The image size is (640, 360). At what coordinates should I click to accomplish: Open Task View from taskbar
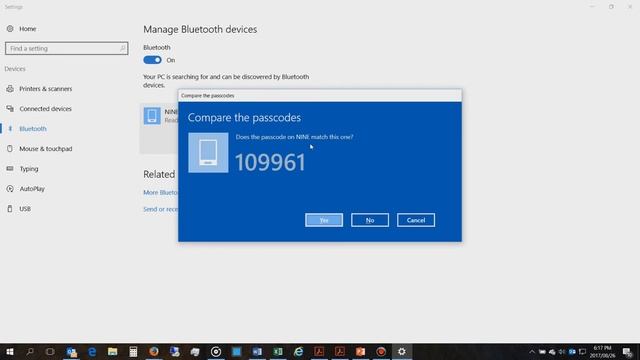50,351
